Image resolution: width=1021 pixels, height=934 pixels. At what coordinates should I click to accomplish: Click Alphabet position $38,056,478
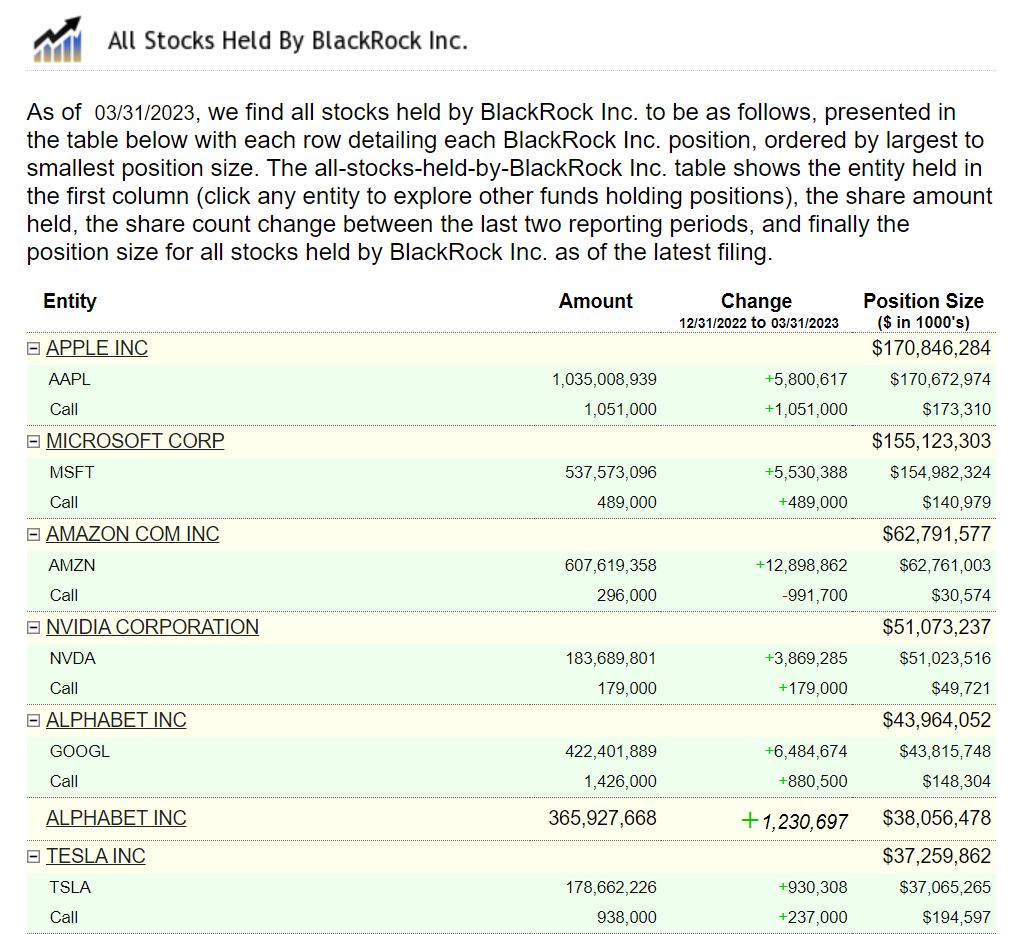(936, 818)
